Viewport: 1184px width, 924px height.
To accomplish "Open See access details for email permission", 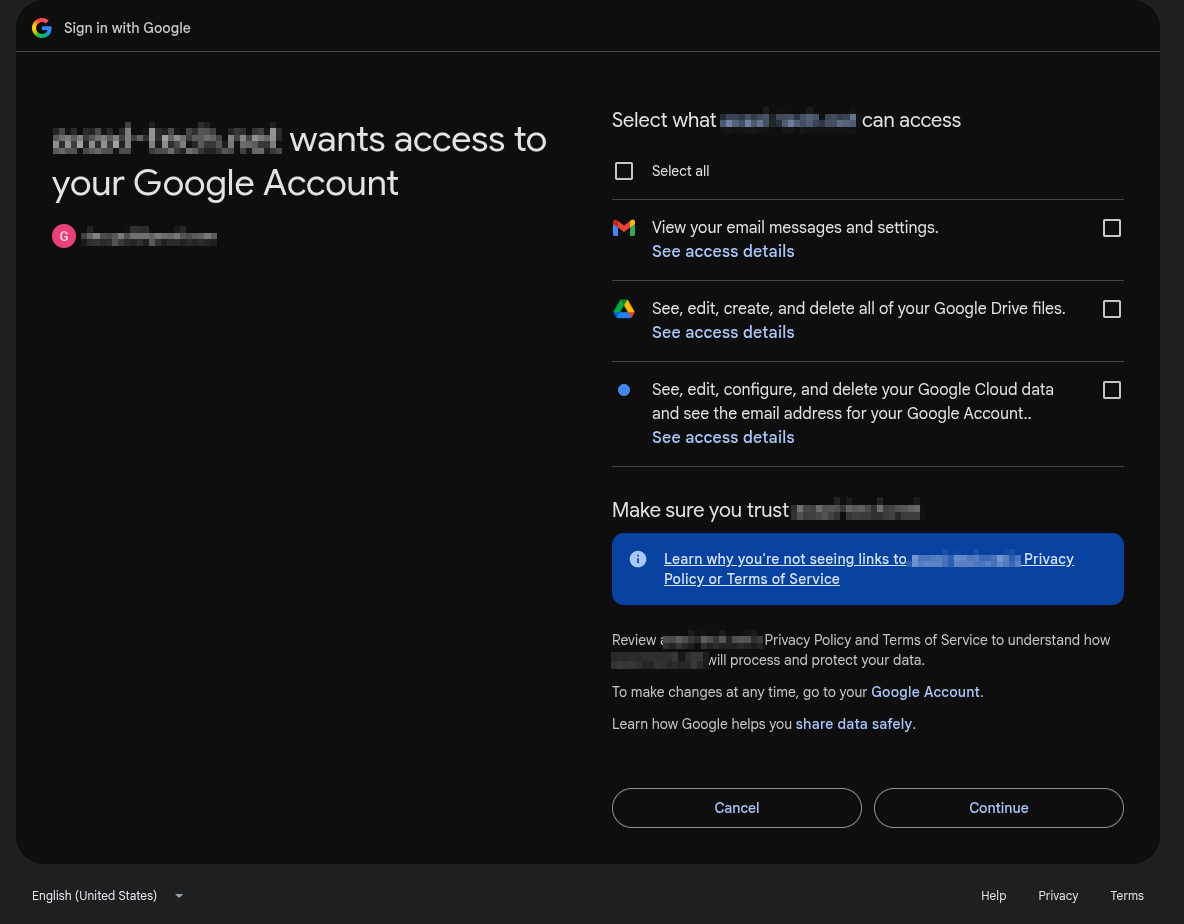I will pos(723,251).
